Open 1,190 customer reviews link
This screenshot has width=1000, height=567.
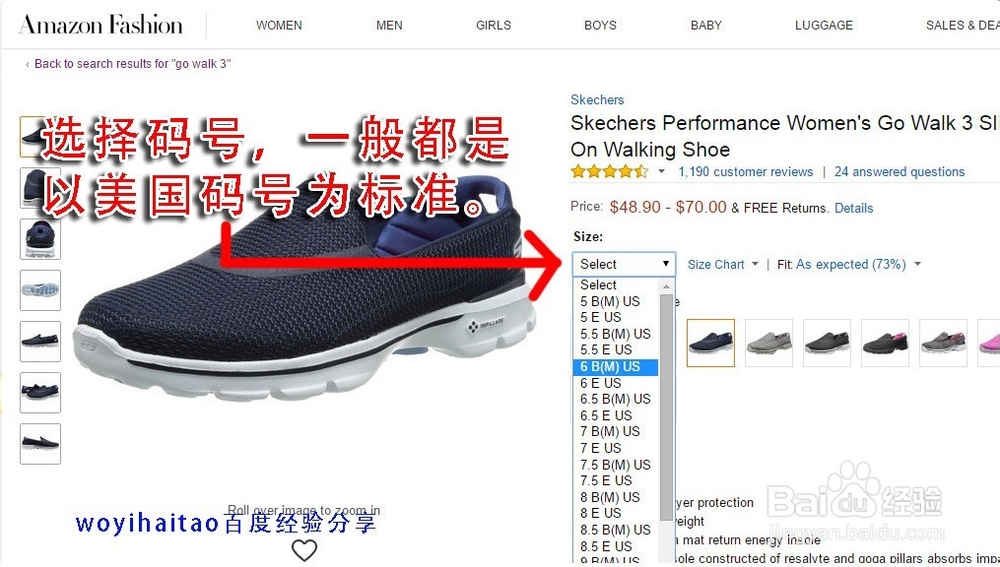(x=746, y=172)
